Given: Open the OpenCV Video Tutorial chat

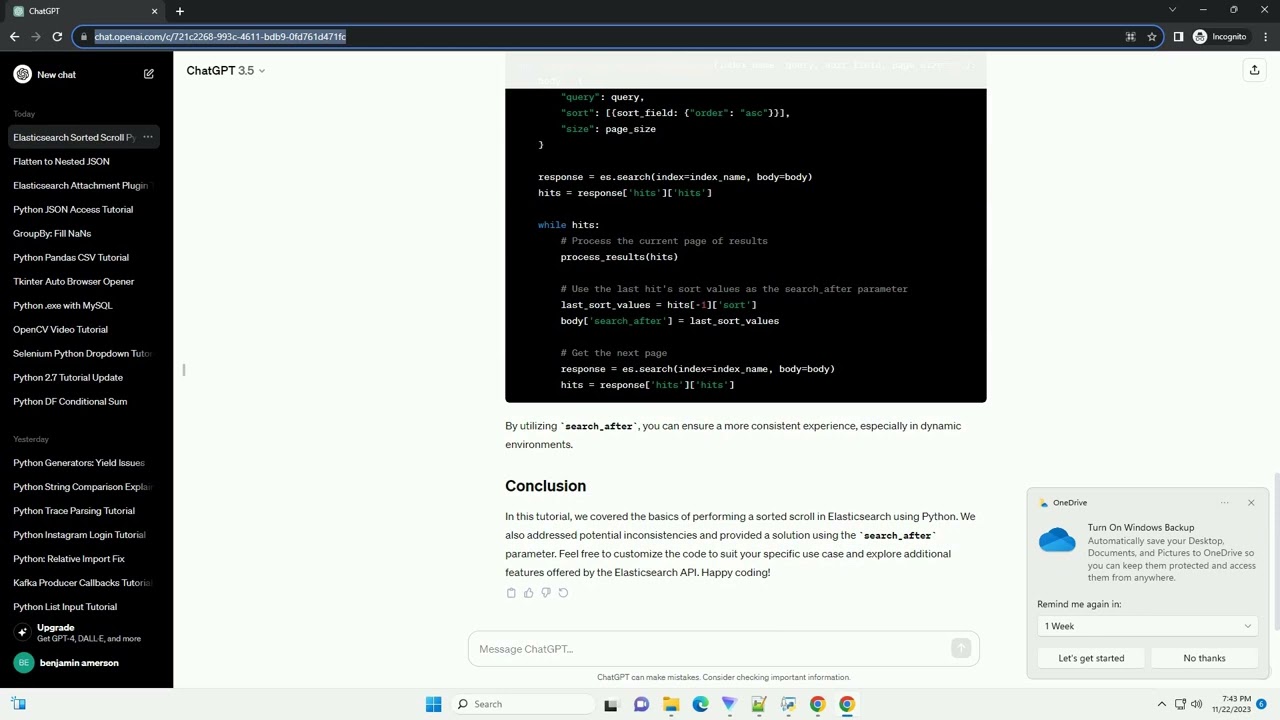Looking at the screenshot, I should 84,329.
